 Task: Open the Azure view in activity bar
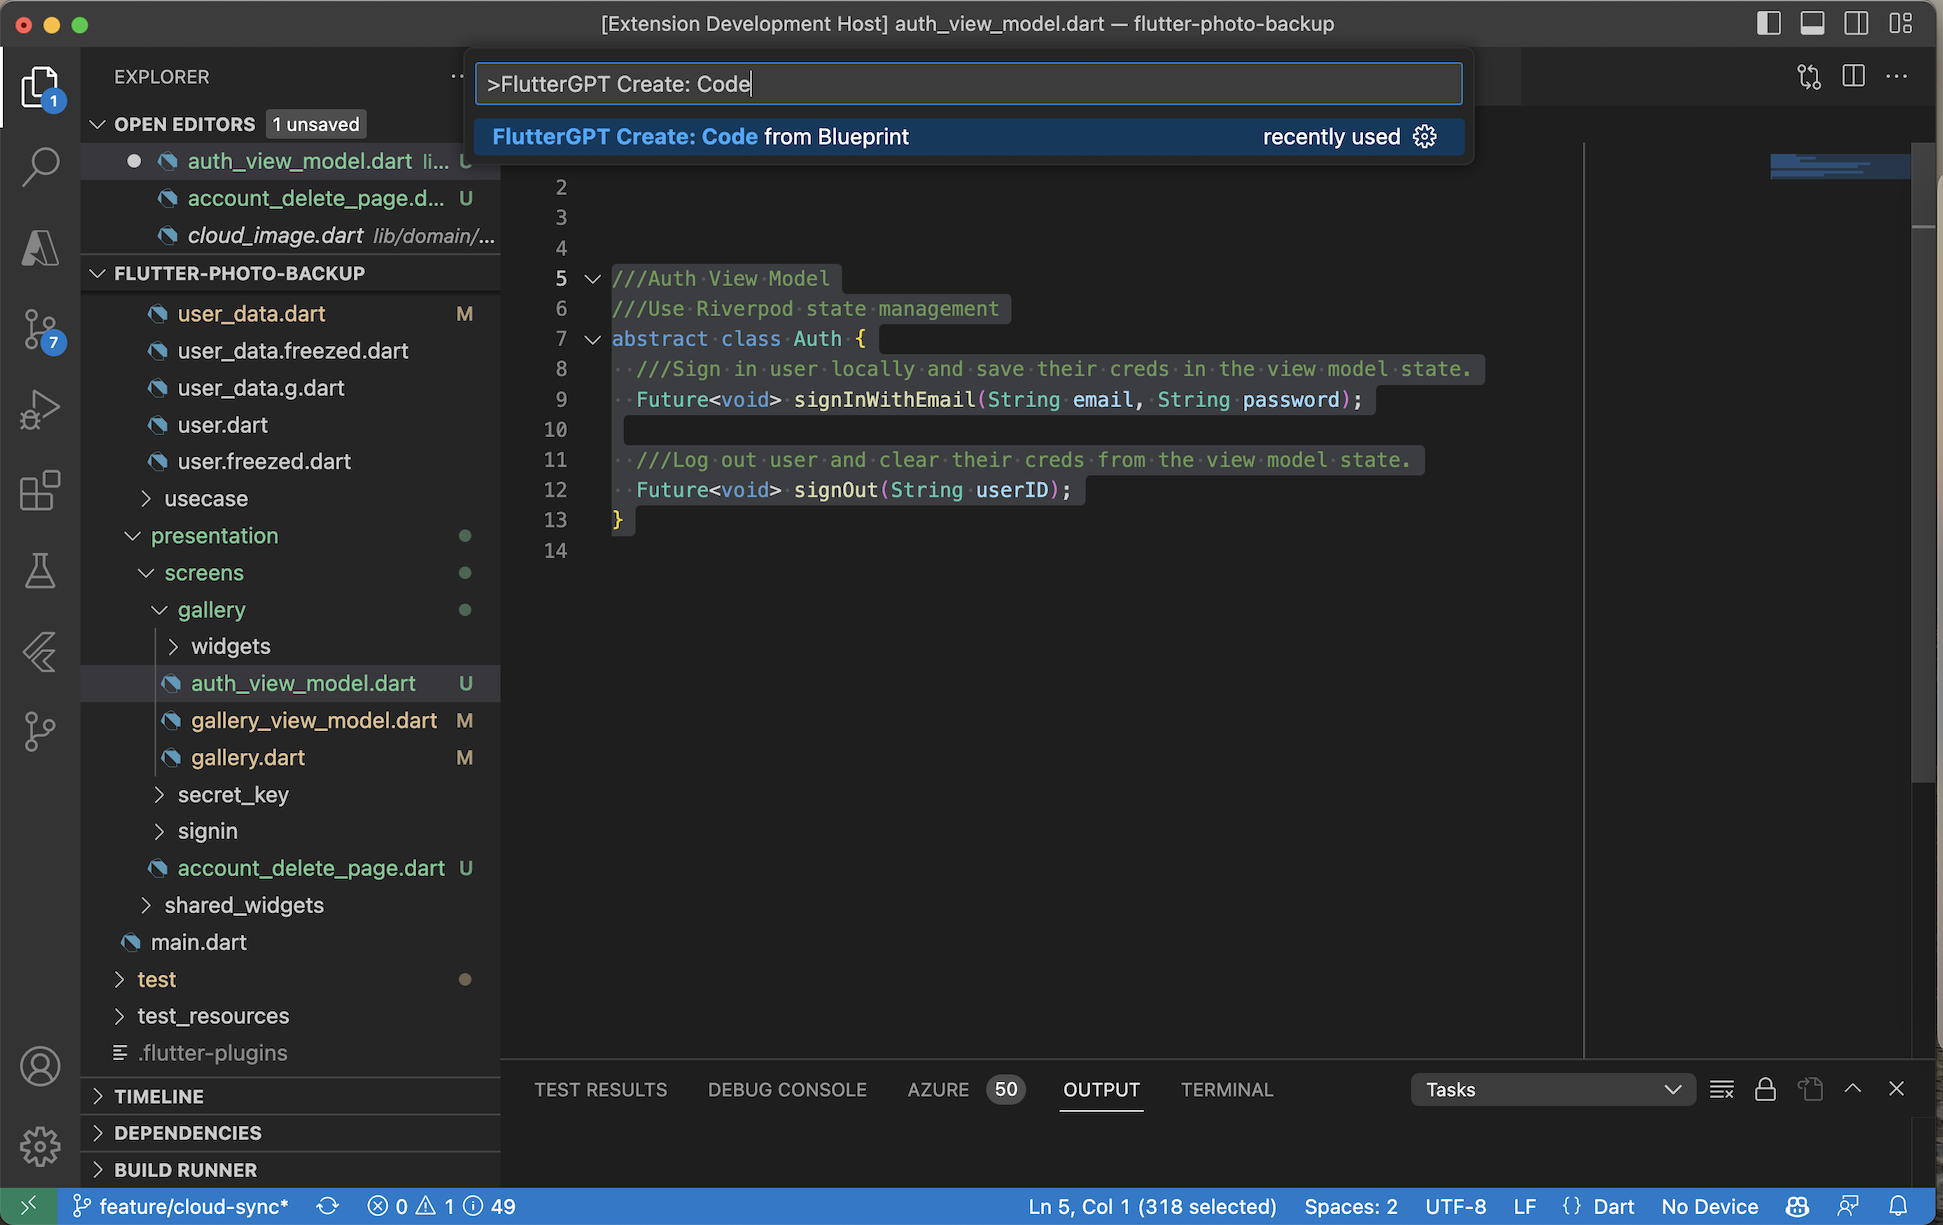tap(40, 247)
